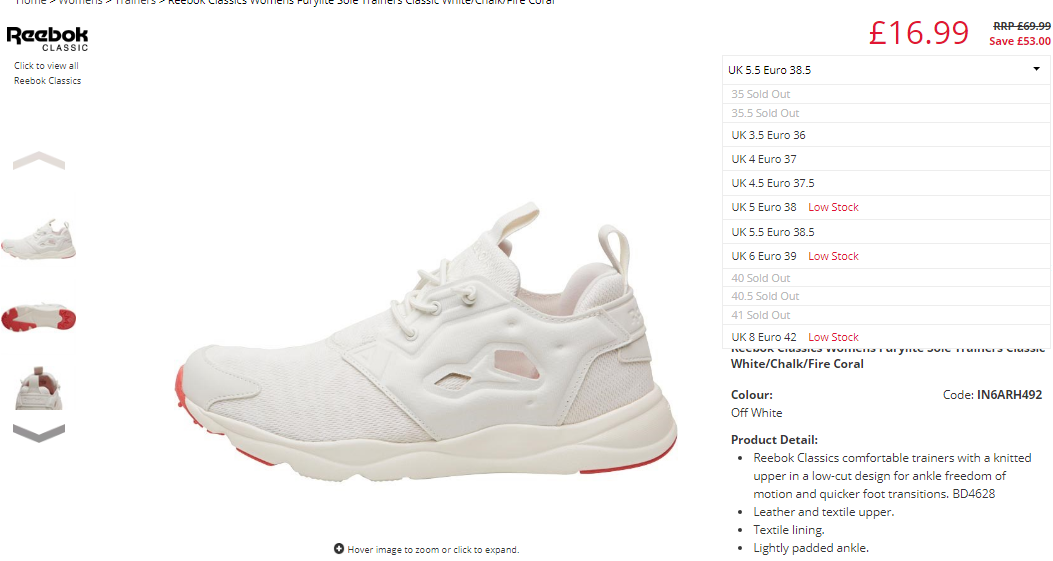Pick UK 6 Euro 39 size option

tap(886, 256)
